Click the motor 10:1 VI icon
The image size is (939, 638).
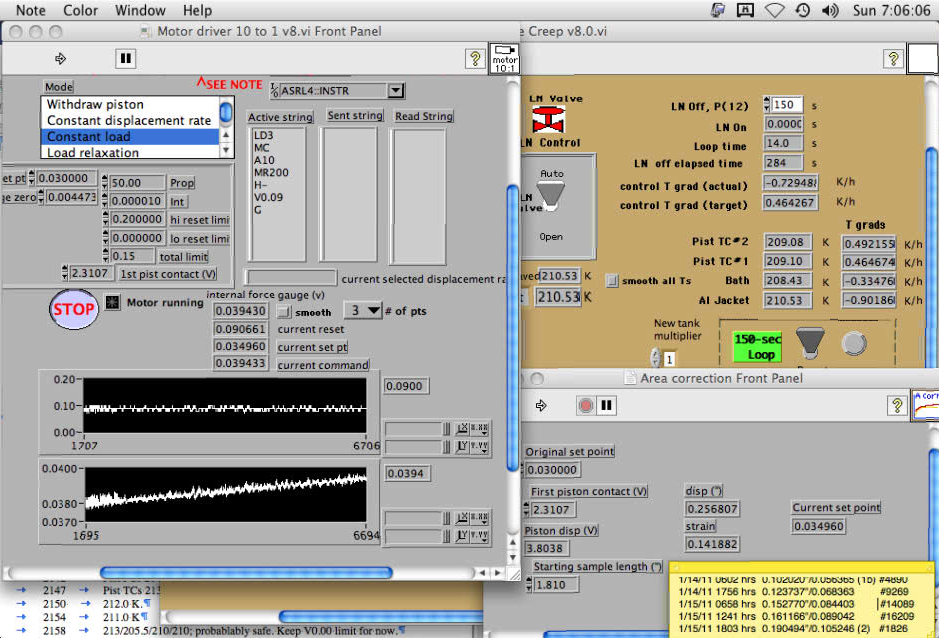[x=505, y=59]
